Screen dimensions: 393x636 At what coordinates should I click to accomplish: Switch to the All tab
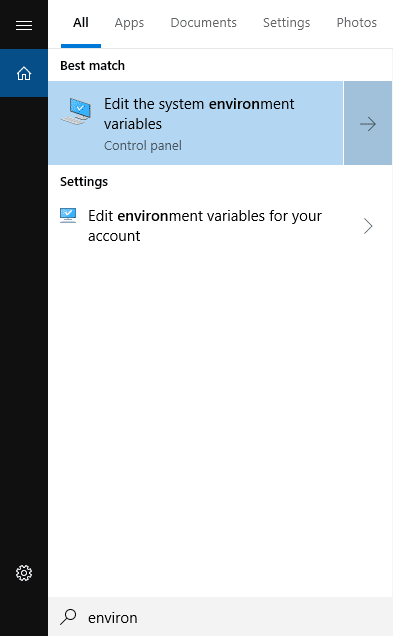[x=81, y=23]
